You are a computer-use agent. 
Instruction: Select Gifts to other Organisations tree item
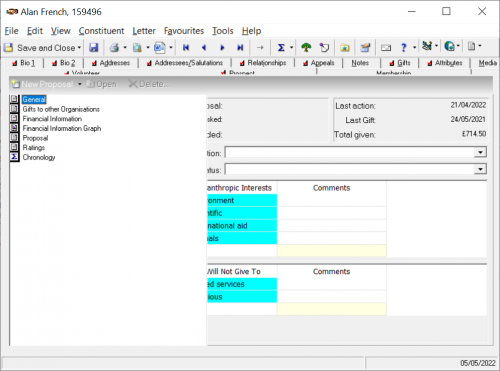[61, 109]
